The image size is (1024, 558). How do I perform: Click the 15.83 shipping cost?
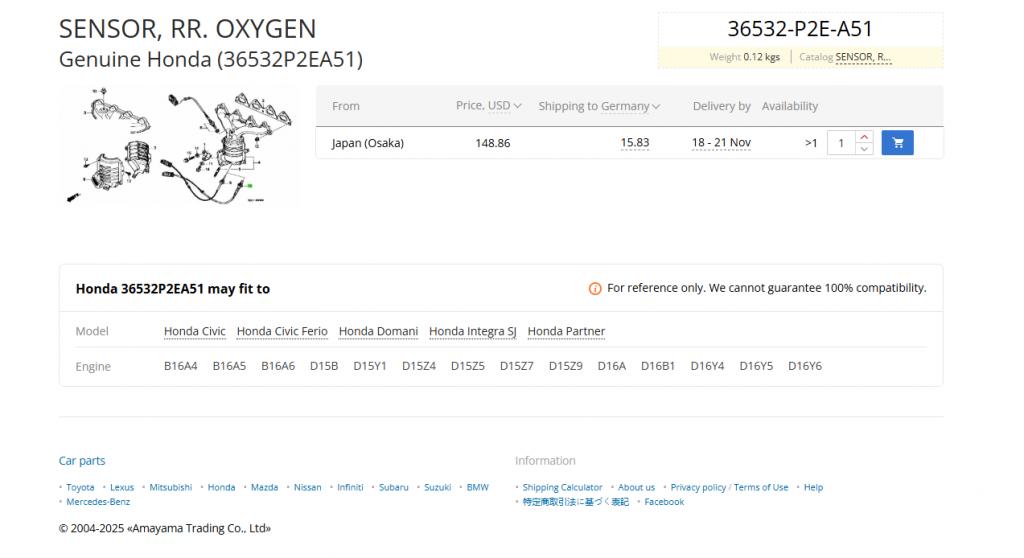pos(634,143)
